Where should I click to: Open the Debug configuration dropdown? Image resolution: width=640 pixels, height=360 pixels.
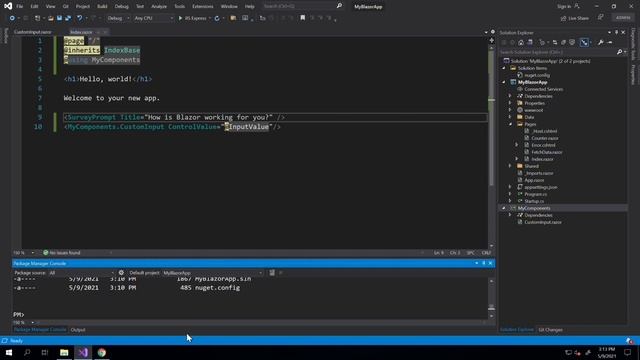[118, 18]
